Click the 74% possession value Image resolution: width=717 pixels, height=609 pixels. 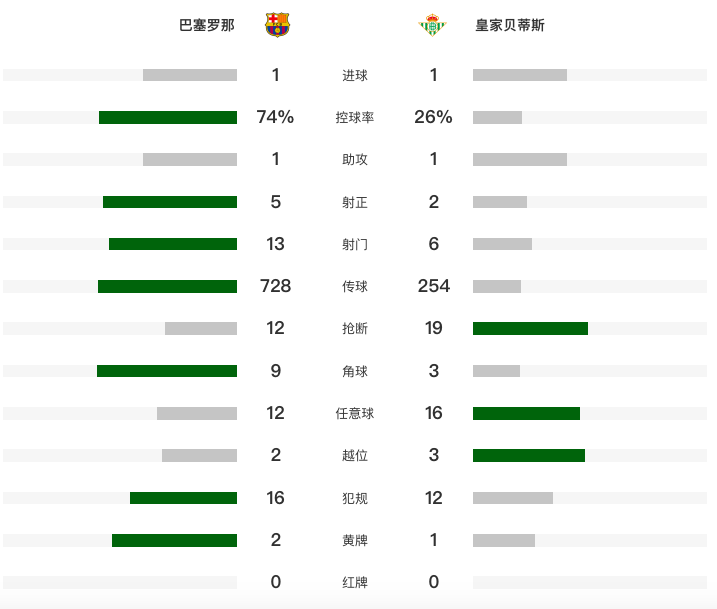click(275, 117)
